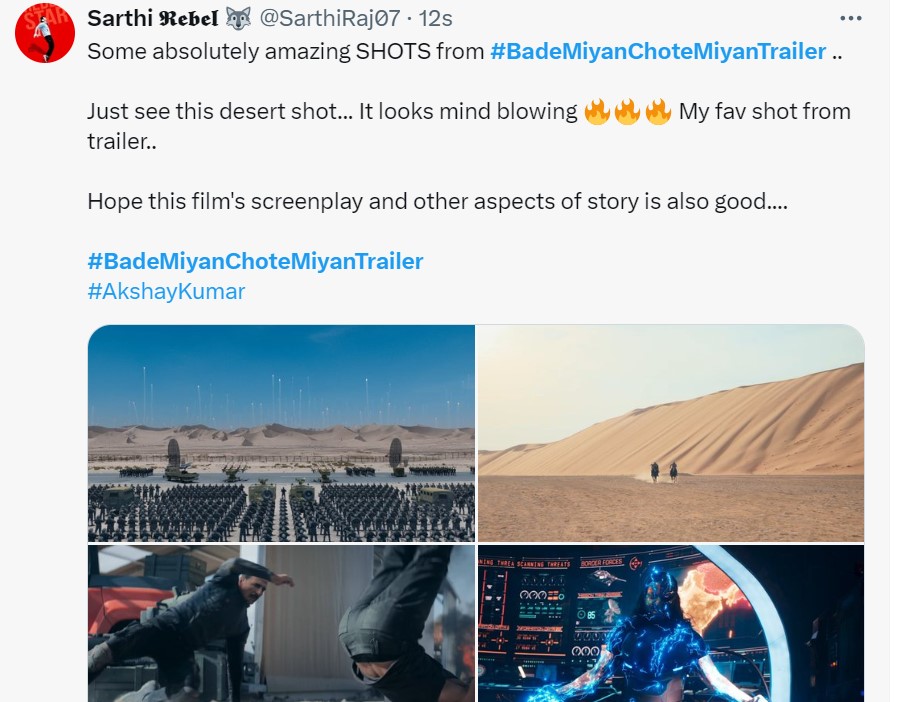
Task: Click the wolf emoji beside the display name
Action: 237,19
